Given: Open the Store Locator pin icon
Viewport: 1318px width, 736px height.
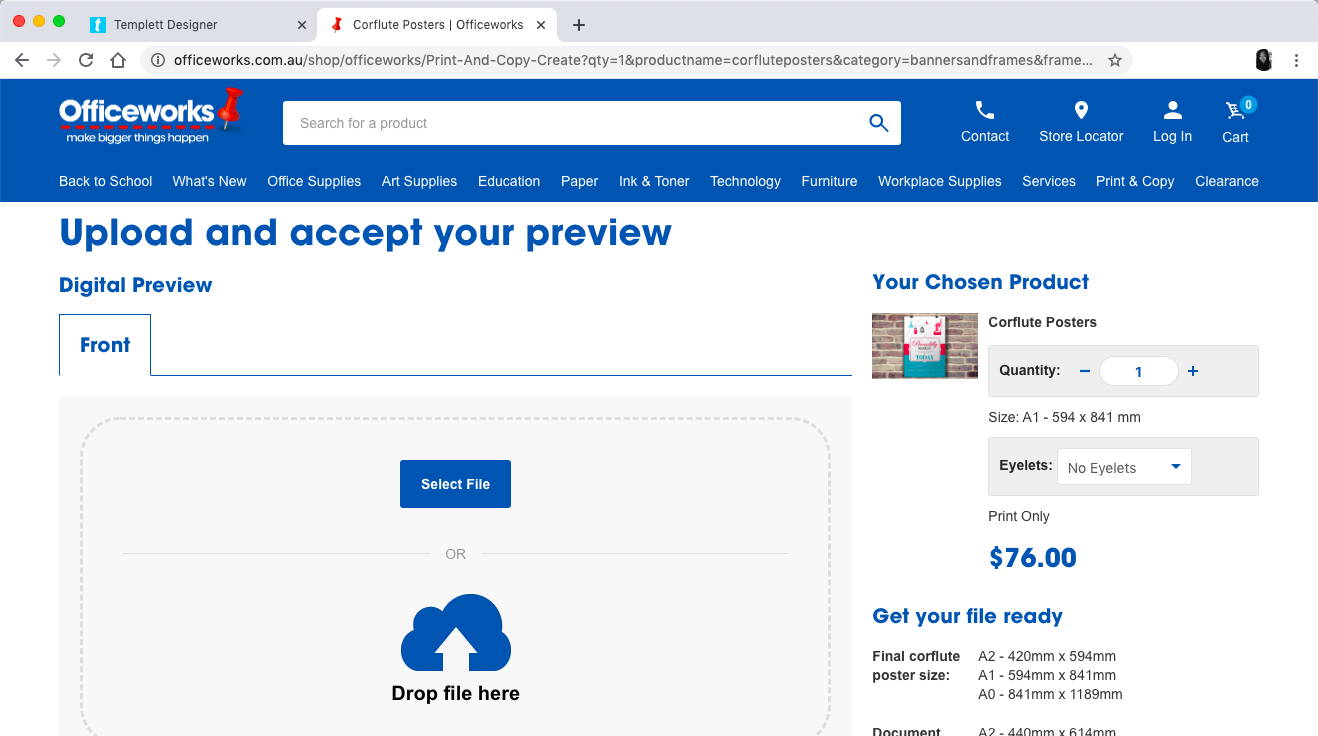Looking at the screenshot, I should (x=1081, y=110).
